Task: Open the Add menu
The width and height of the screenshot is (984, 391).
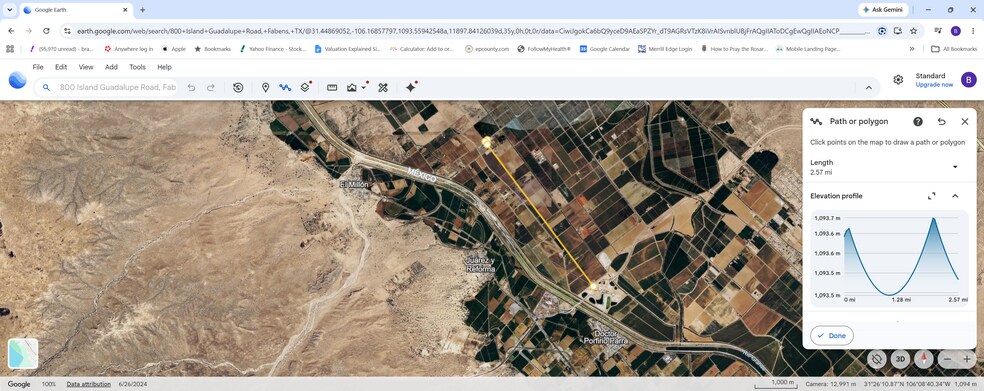Action: click(x=111, y=67)
